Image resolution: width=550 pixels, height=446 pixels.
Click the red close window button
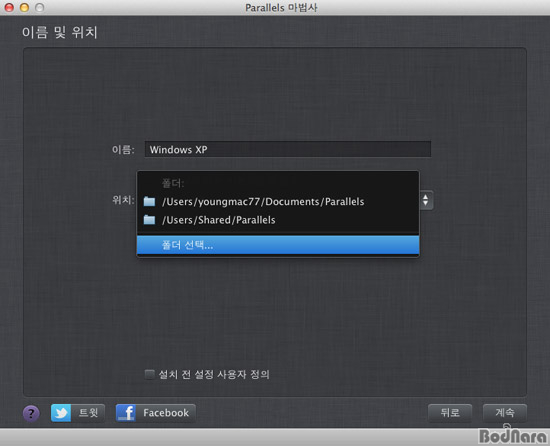coord(9,7)
